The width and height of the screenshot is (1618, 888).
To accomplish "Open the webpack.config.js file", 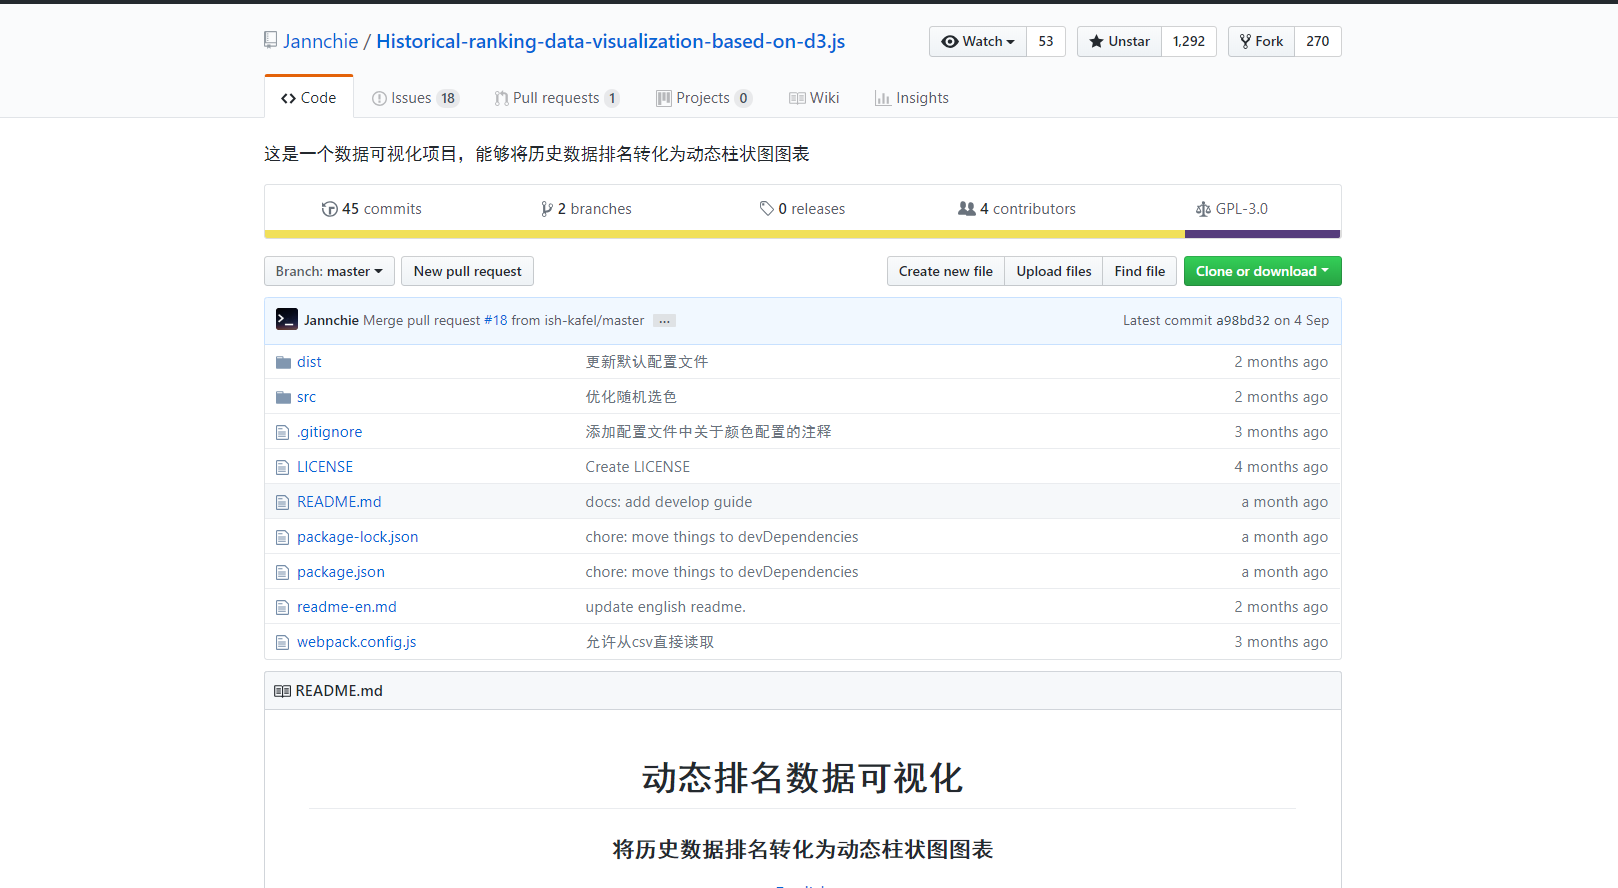I will tap(356, 642).
